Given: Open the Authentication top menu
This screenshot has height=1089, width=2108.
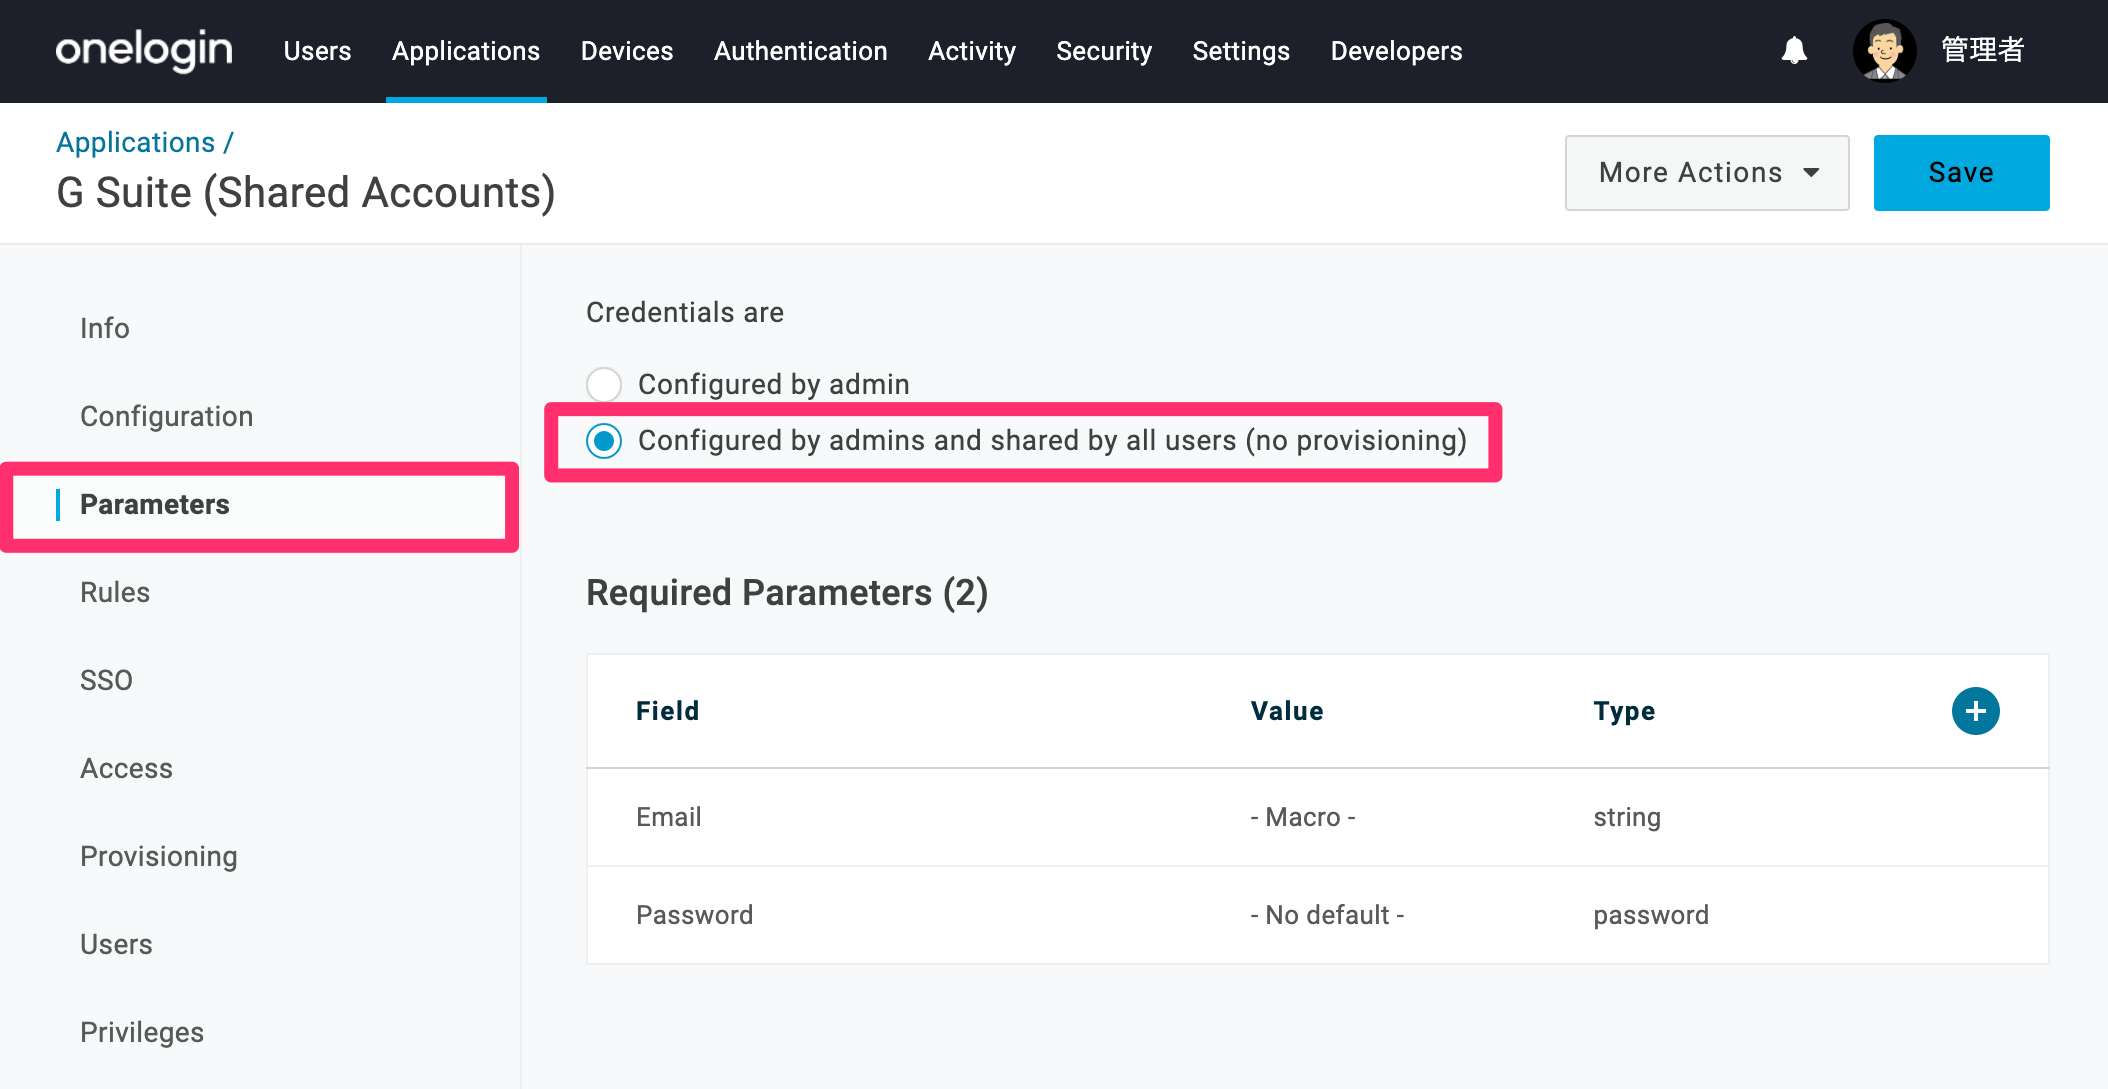Looking at the screenshot, I should pyautogui.click(x=801, y=51).
